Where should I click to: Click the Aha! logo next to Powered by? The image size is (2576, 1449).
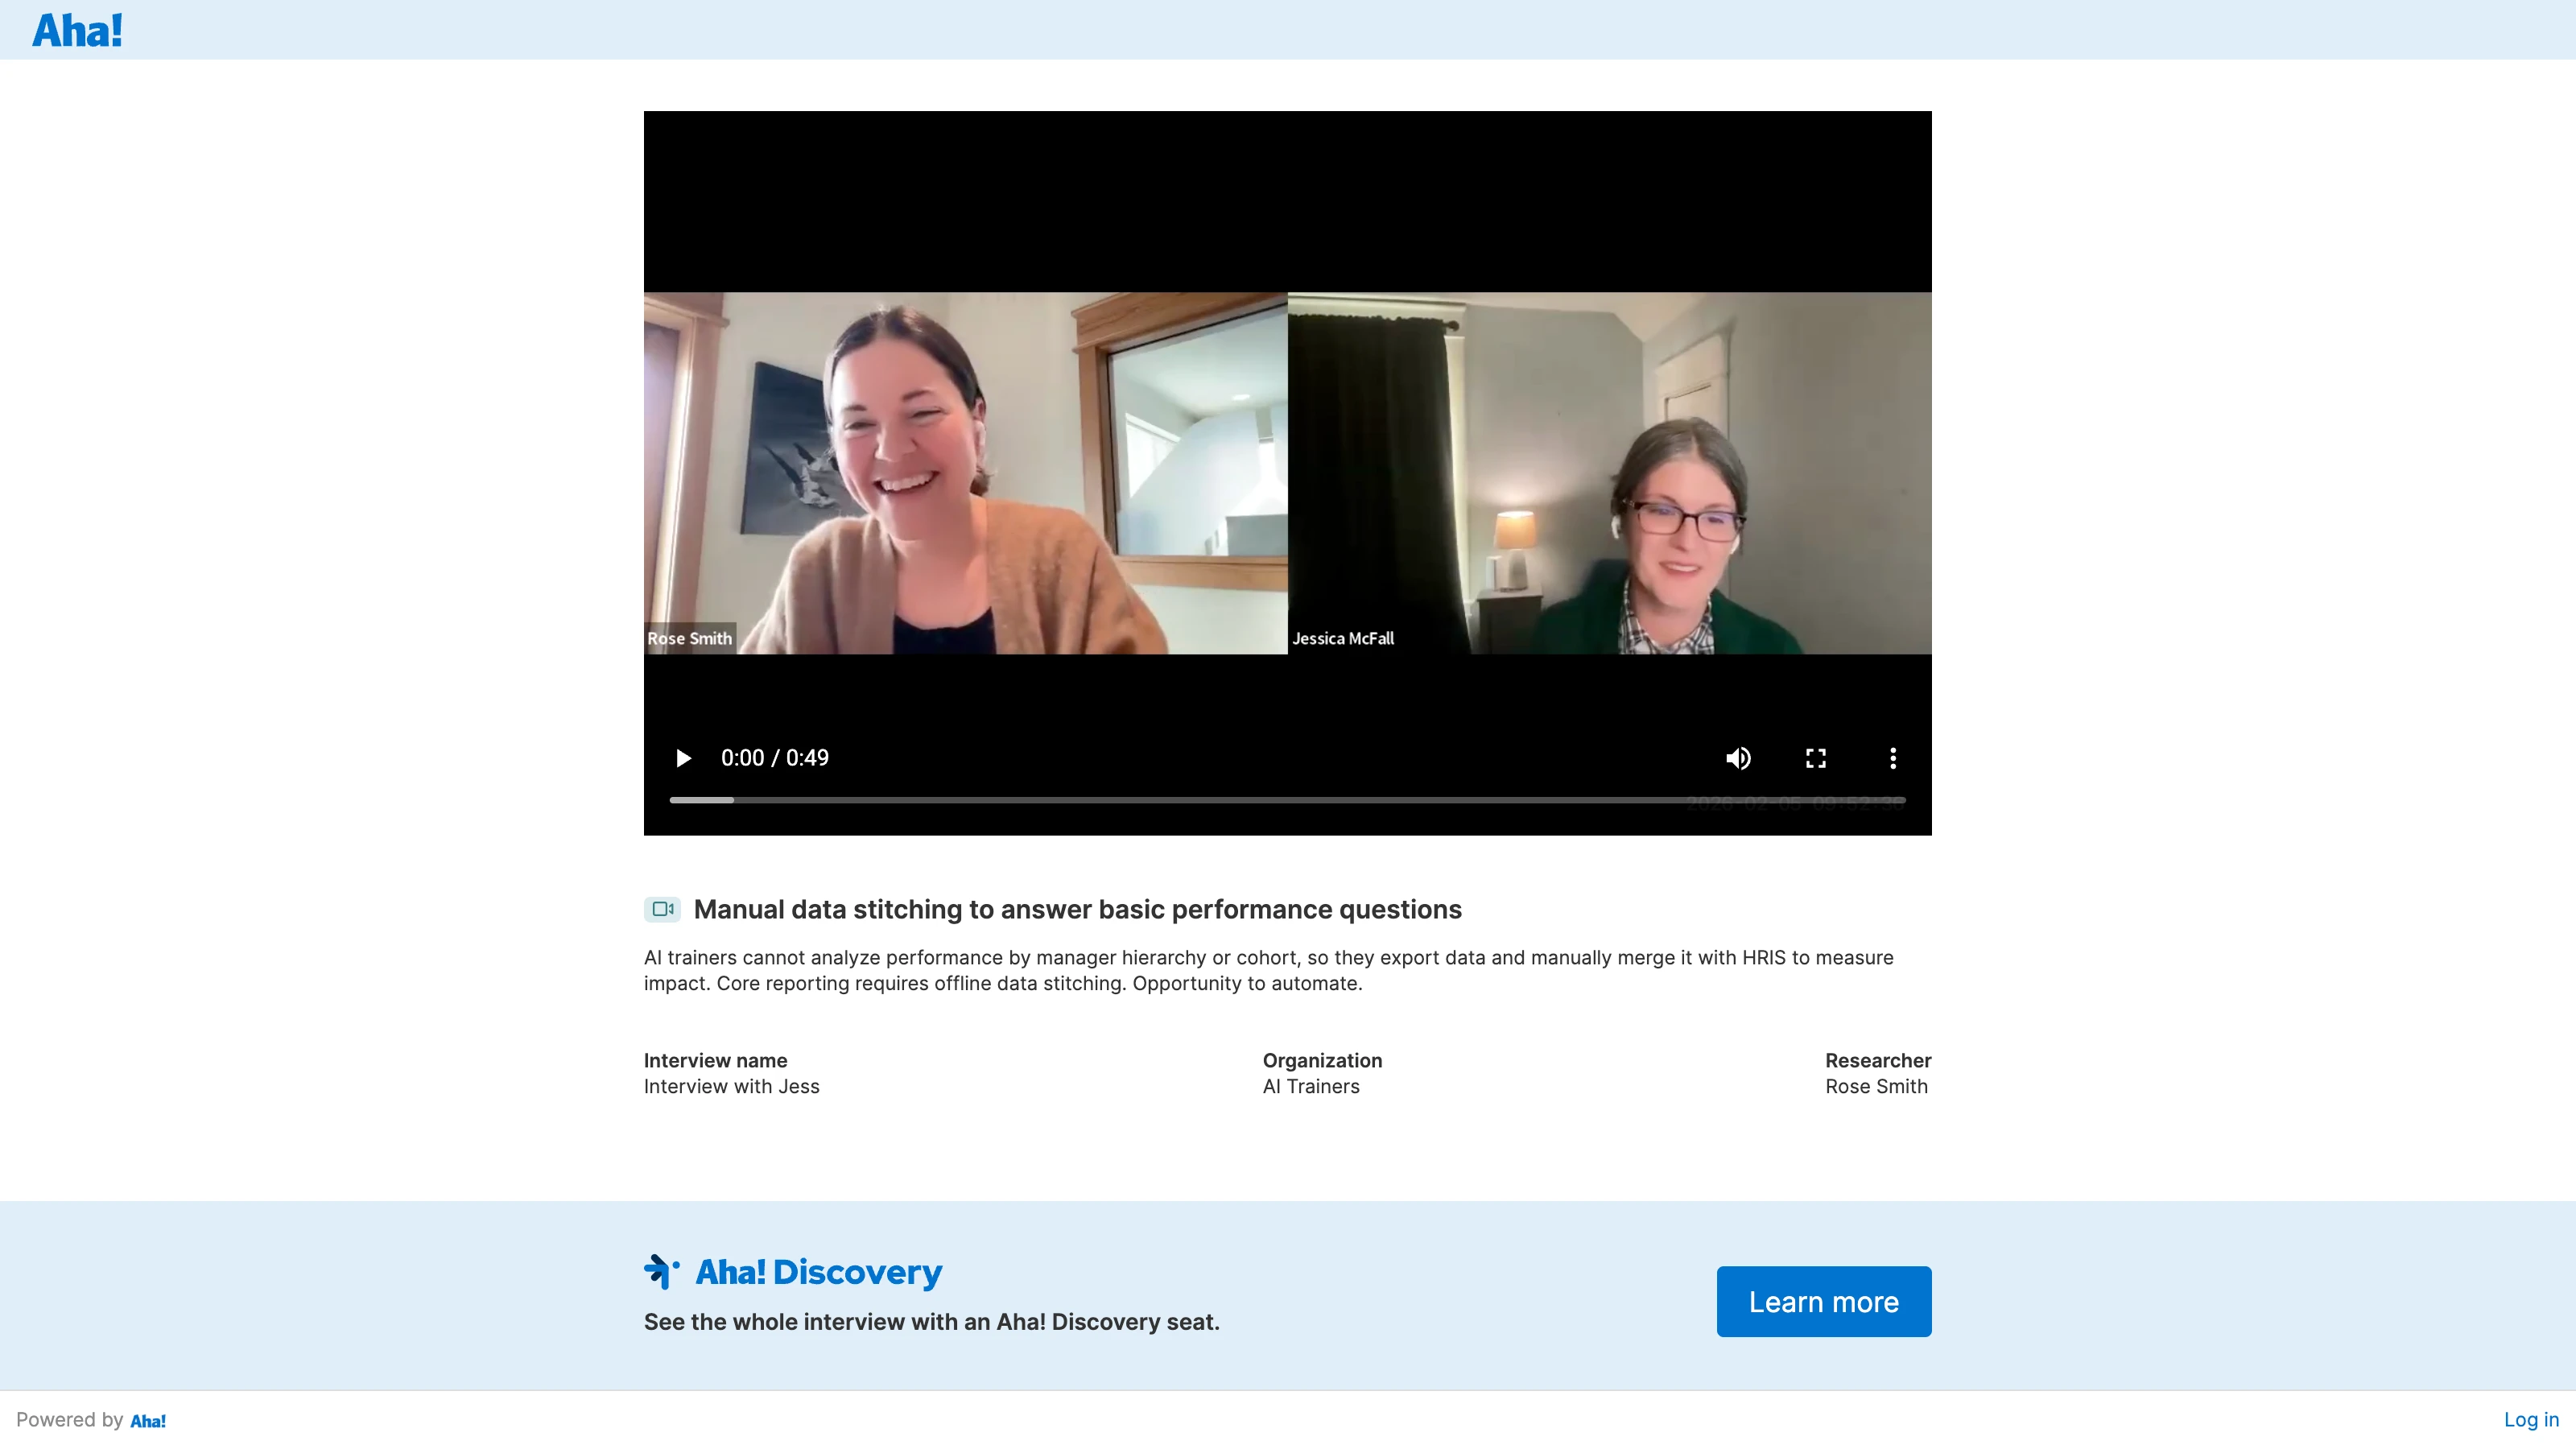point(148,1421)
